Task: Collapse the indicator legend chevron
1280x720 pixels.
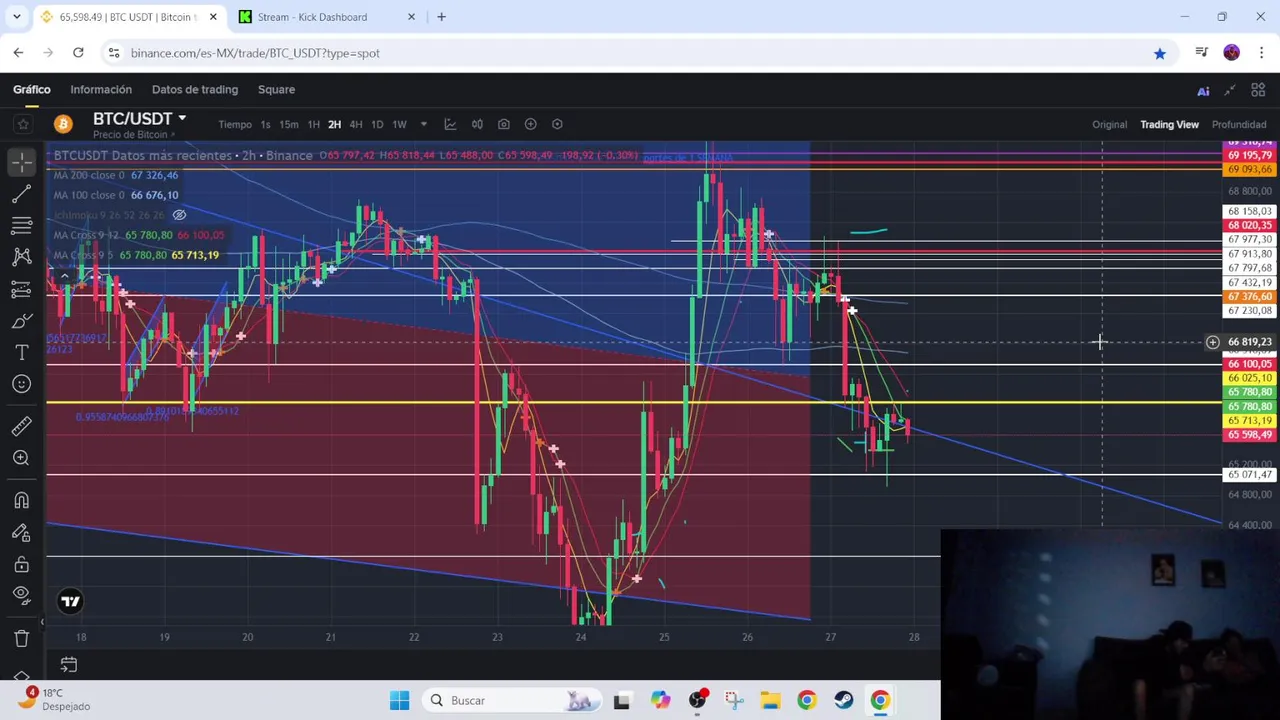Action: (x=64, y=276)
